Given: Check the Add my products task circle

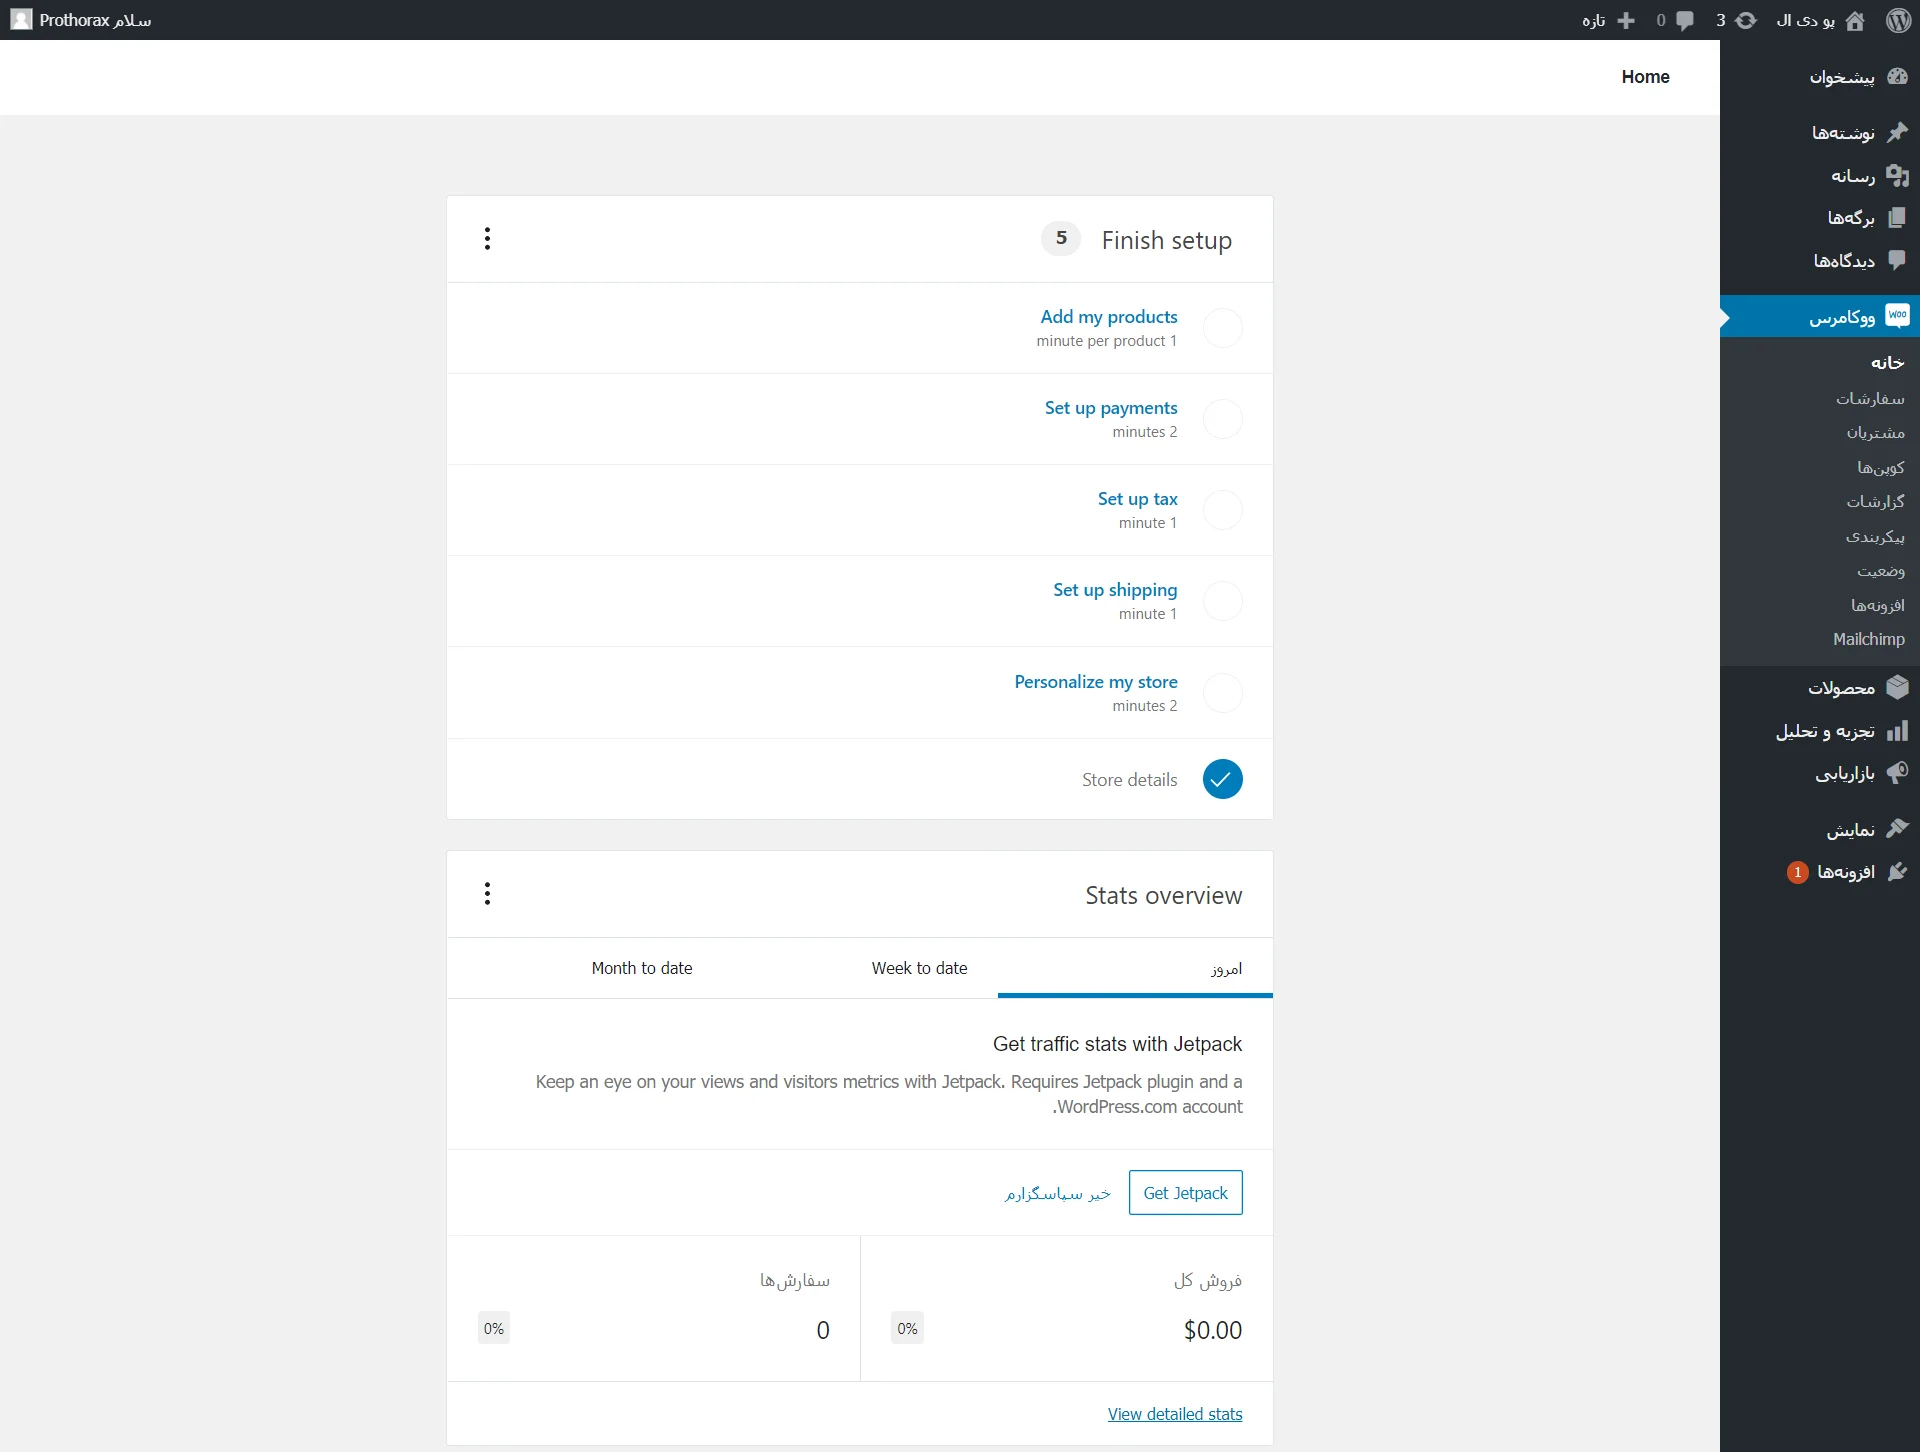Looking at the screenshot, I should click(x=1222, y=328).
